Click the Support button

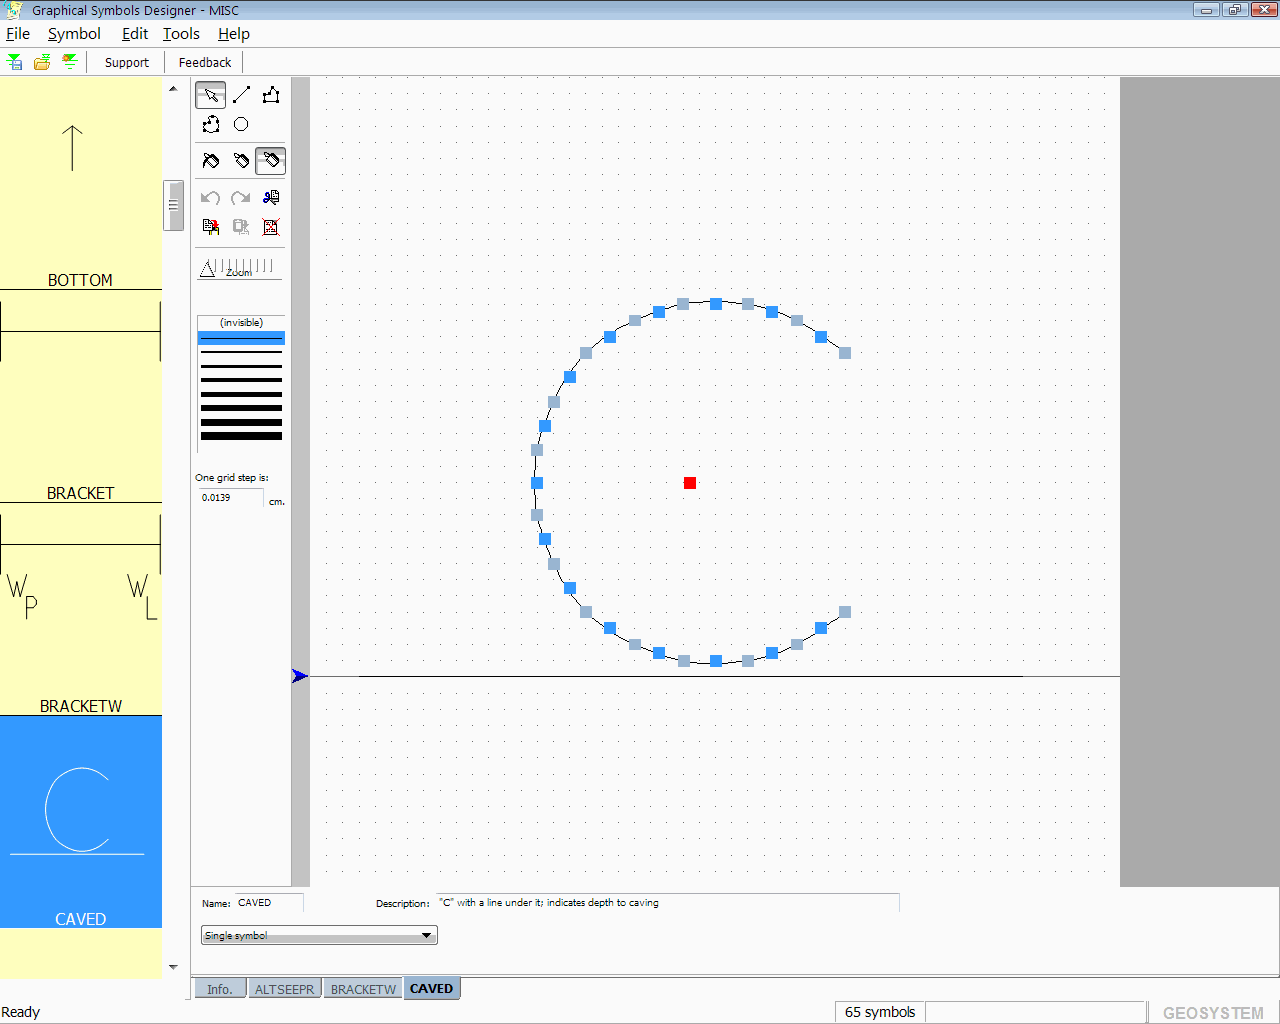pyautogui.click(x=126, y=62)
